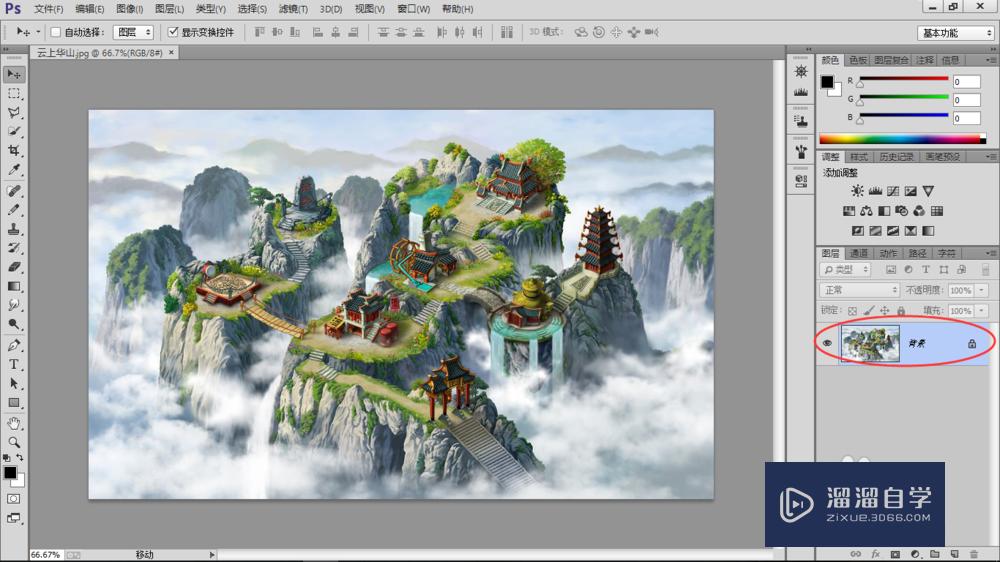
Task: Switch to the 历史记录 tab
Action: point(896,157)
